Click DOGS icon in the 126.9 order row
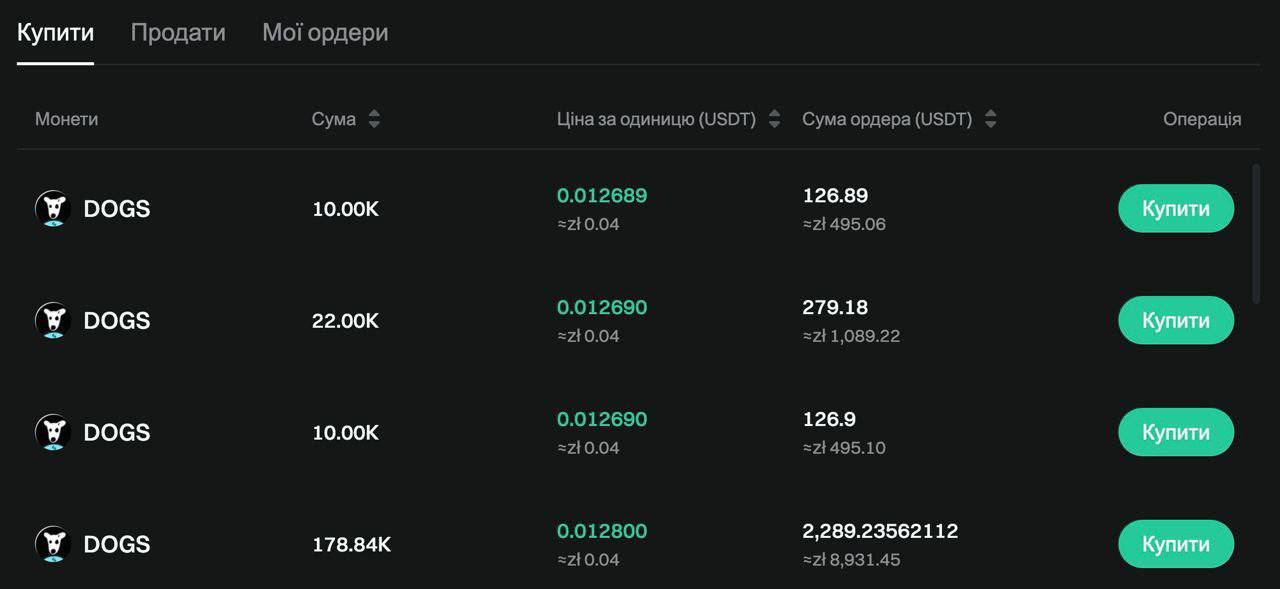 tap(53, 433)
